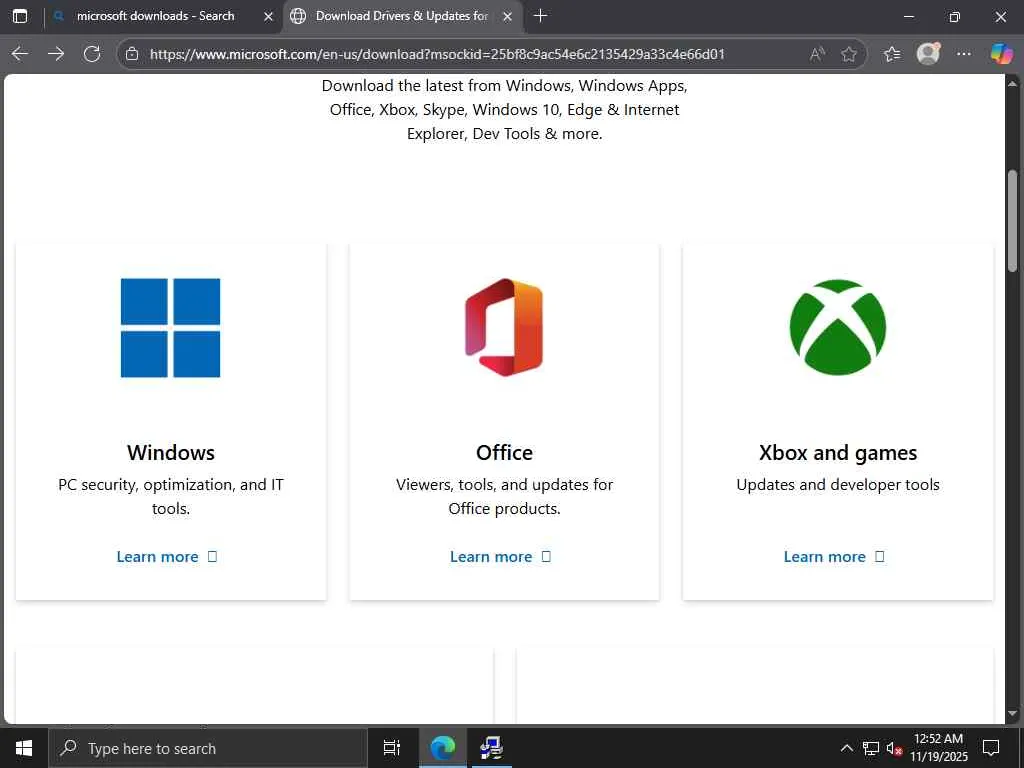Screen dimensions: 1024x768
Task: Show hidden system tray icons
Action: coord(846,748)
